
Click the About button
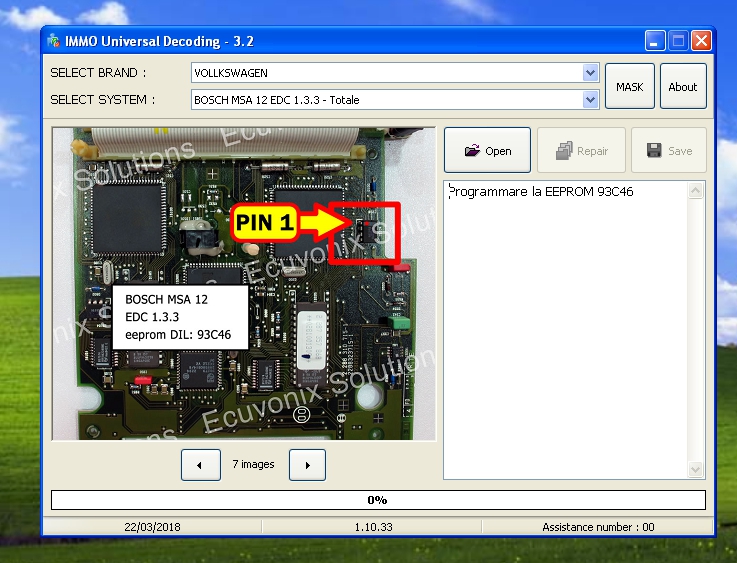click(x=683, y=86)
